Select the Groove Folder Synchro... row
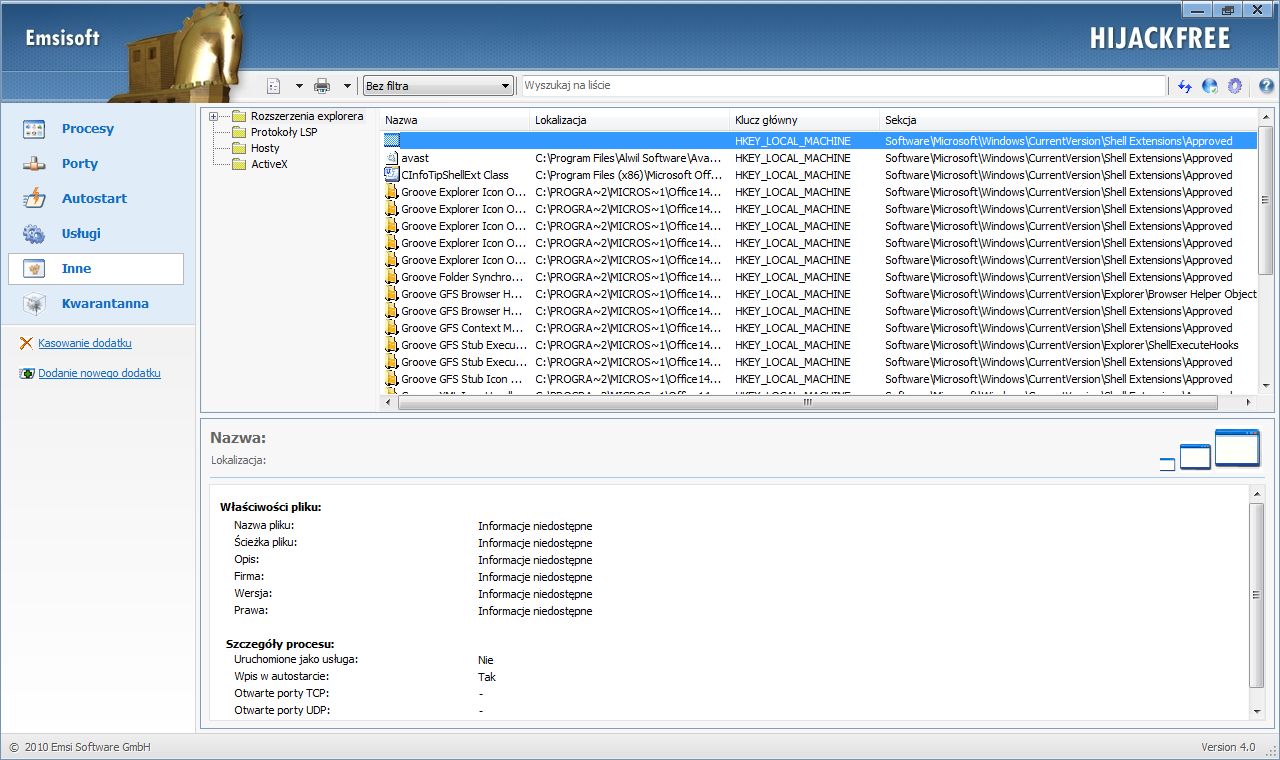 819,277
